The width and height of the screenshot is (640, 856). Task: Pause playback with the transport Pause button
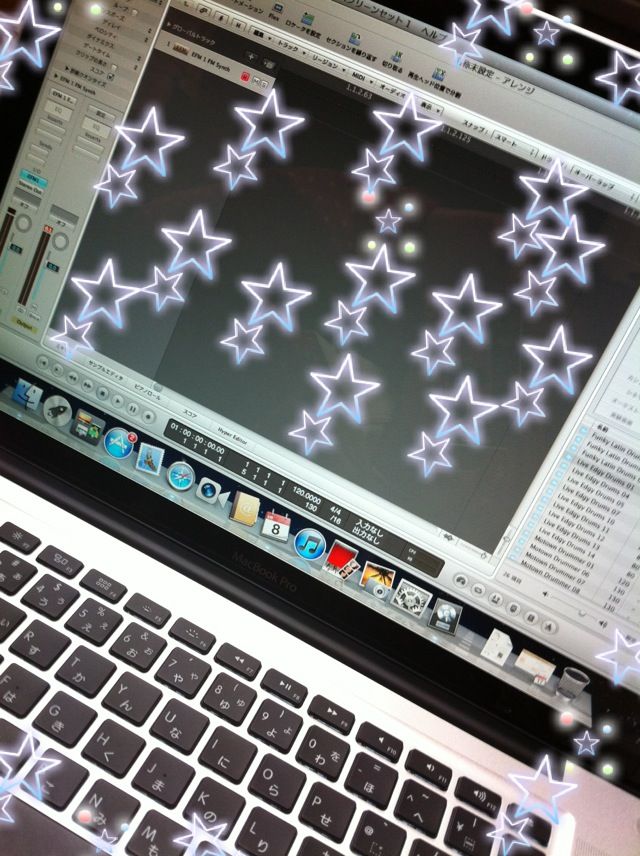click(x=132, y=409)
